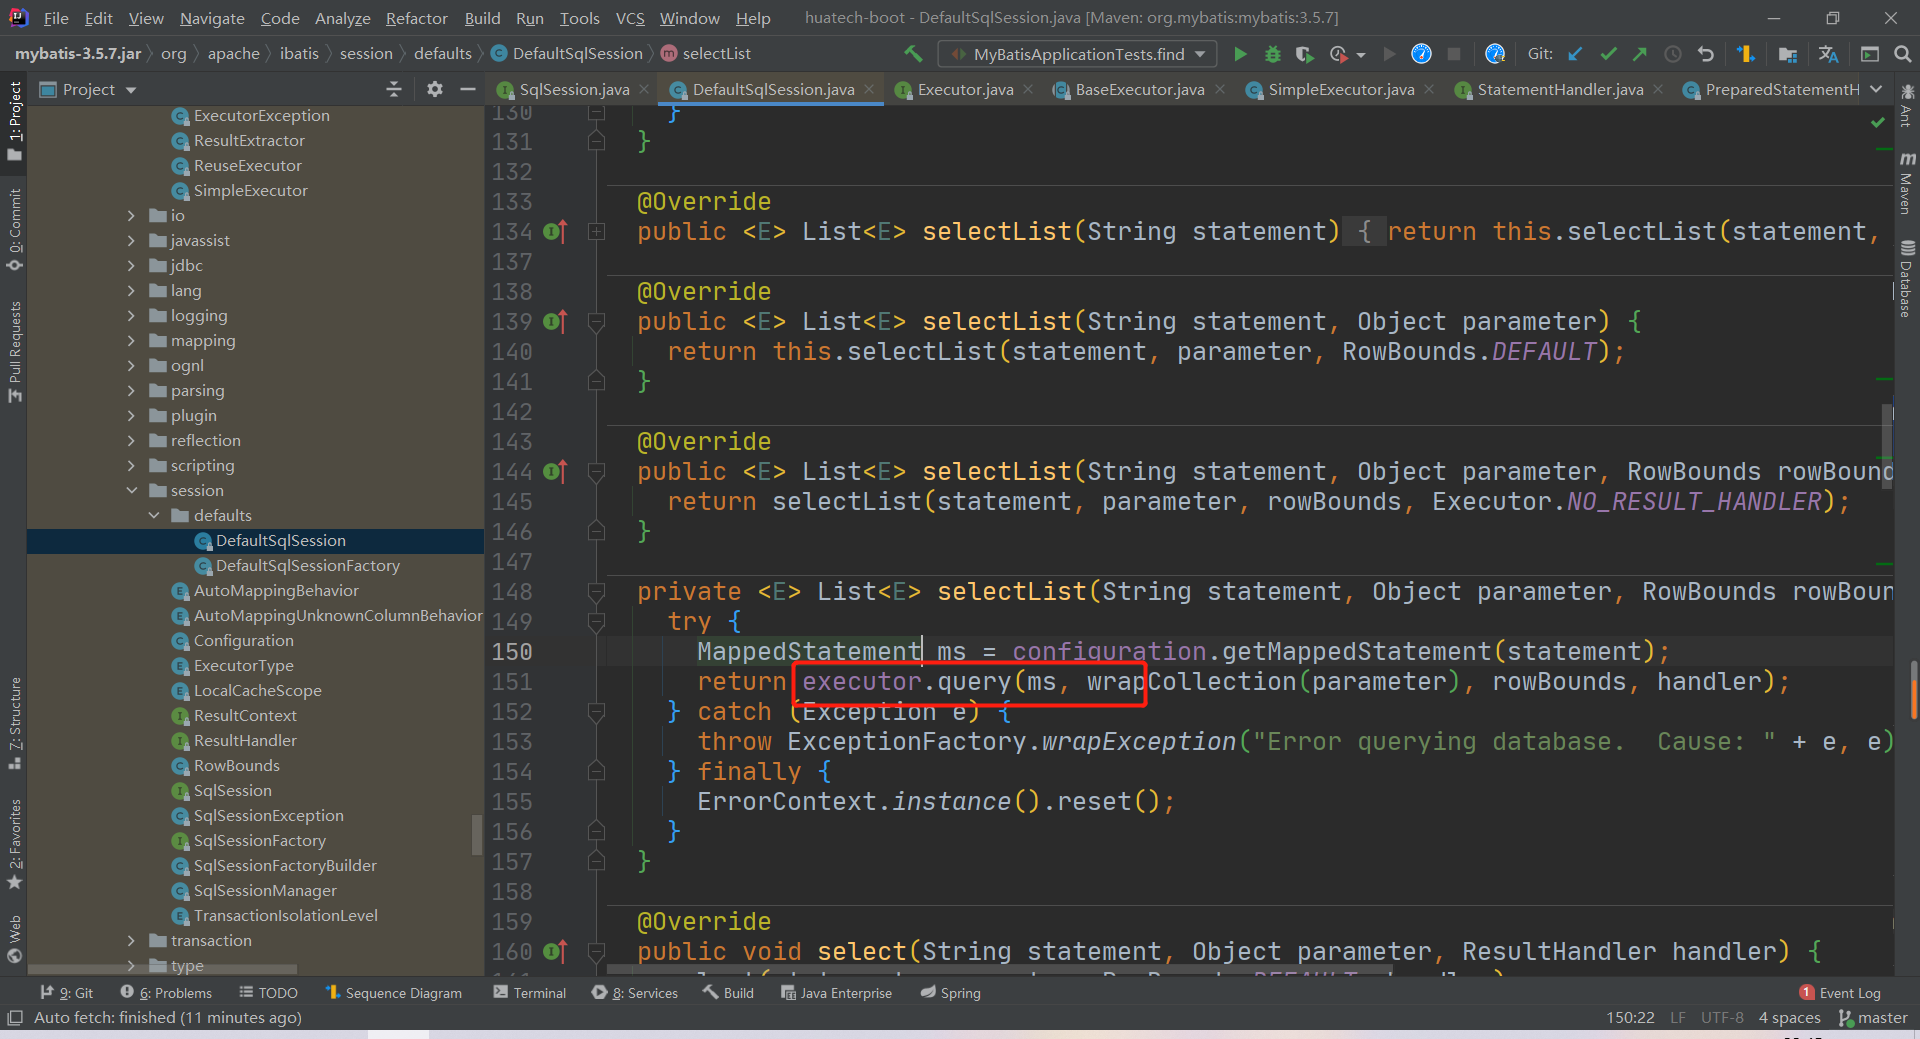Switch to the StatementHandler.java tab

[1559, 89]
